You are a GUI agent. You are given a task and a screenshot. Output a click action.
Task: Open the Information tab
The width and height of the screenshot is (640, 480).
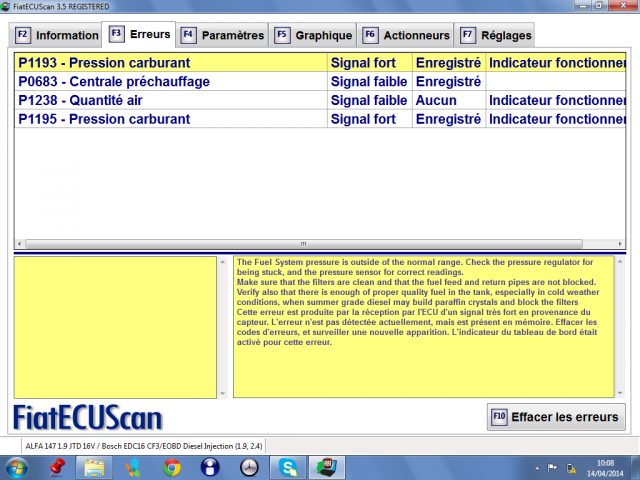coord(56,35)
